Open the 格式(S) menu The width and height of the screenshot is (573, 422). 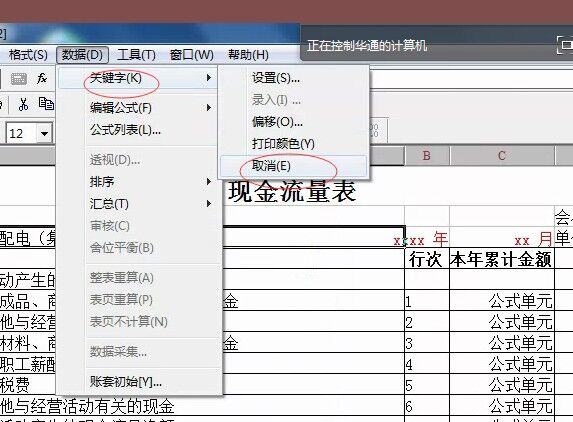coord(28,55)
